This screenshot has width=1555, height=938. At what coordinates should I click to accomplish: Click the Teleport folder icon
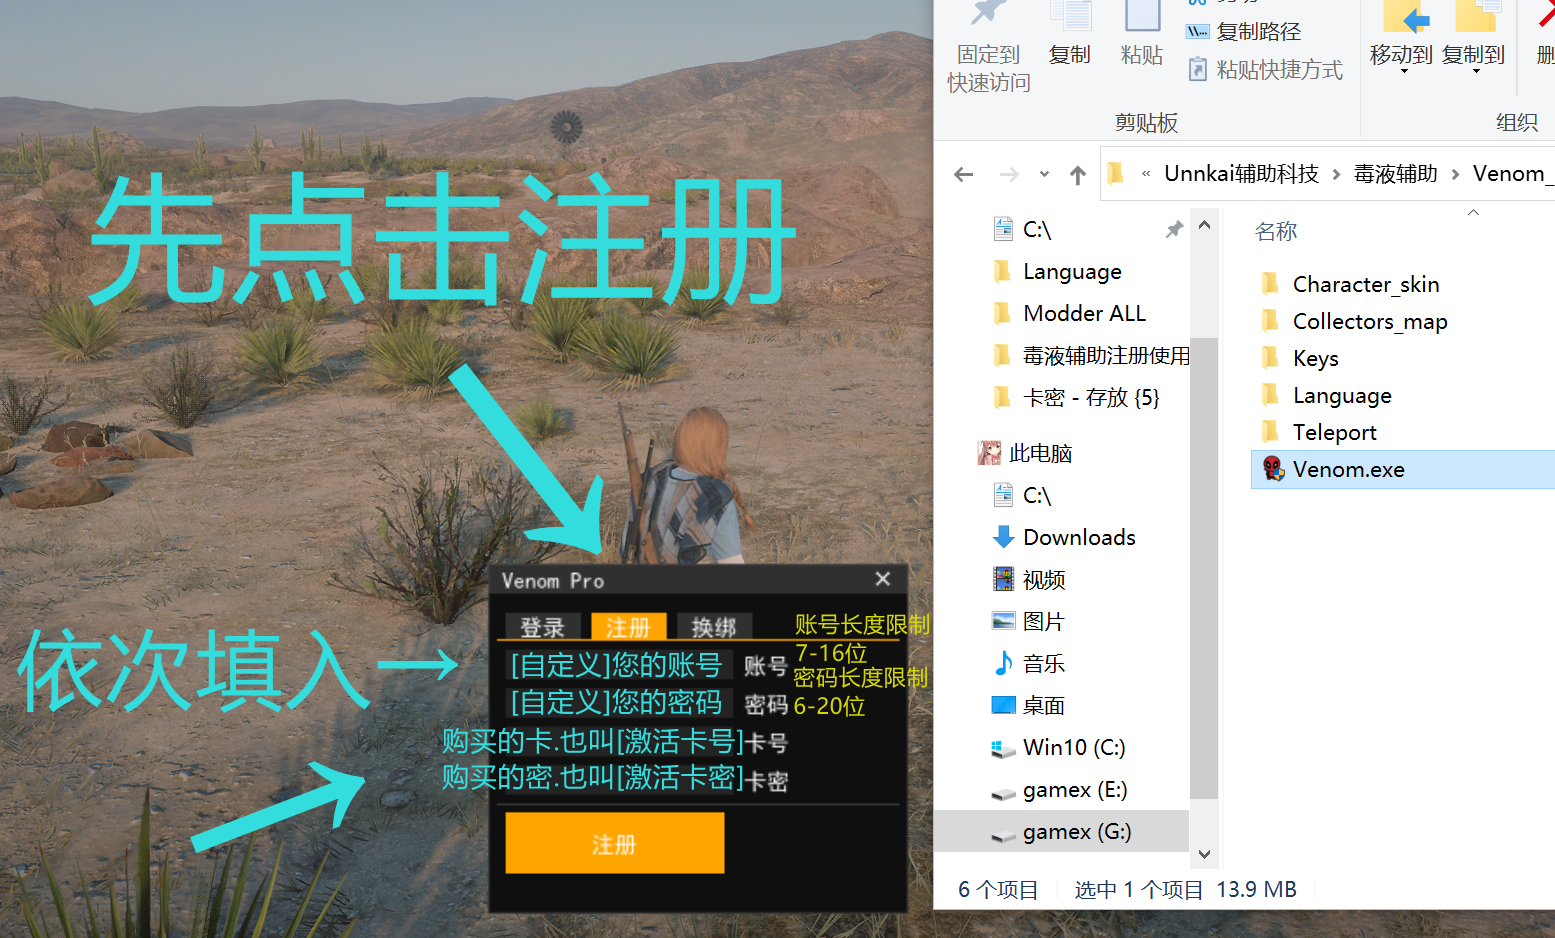tap(1270, 432)
